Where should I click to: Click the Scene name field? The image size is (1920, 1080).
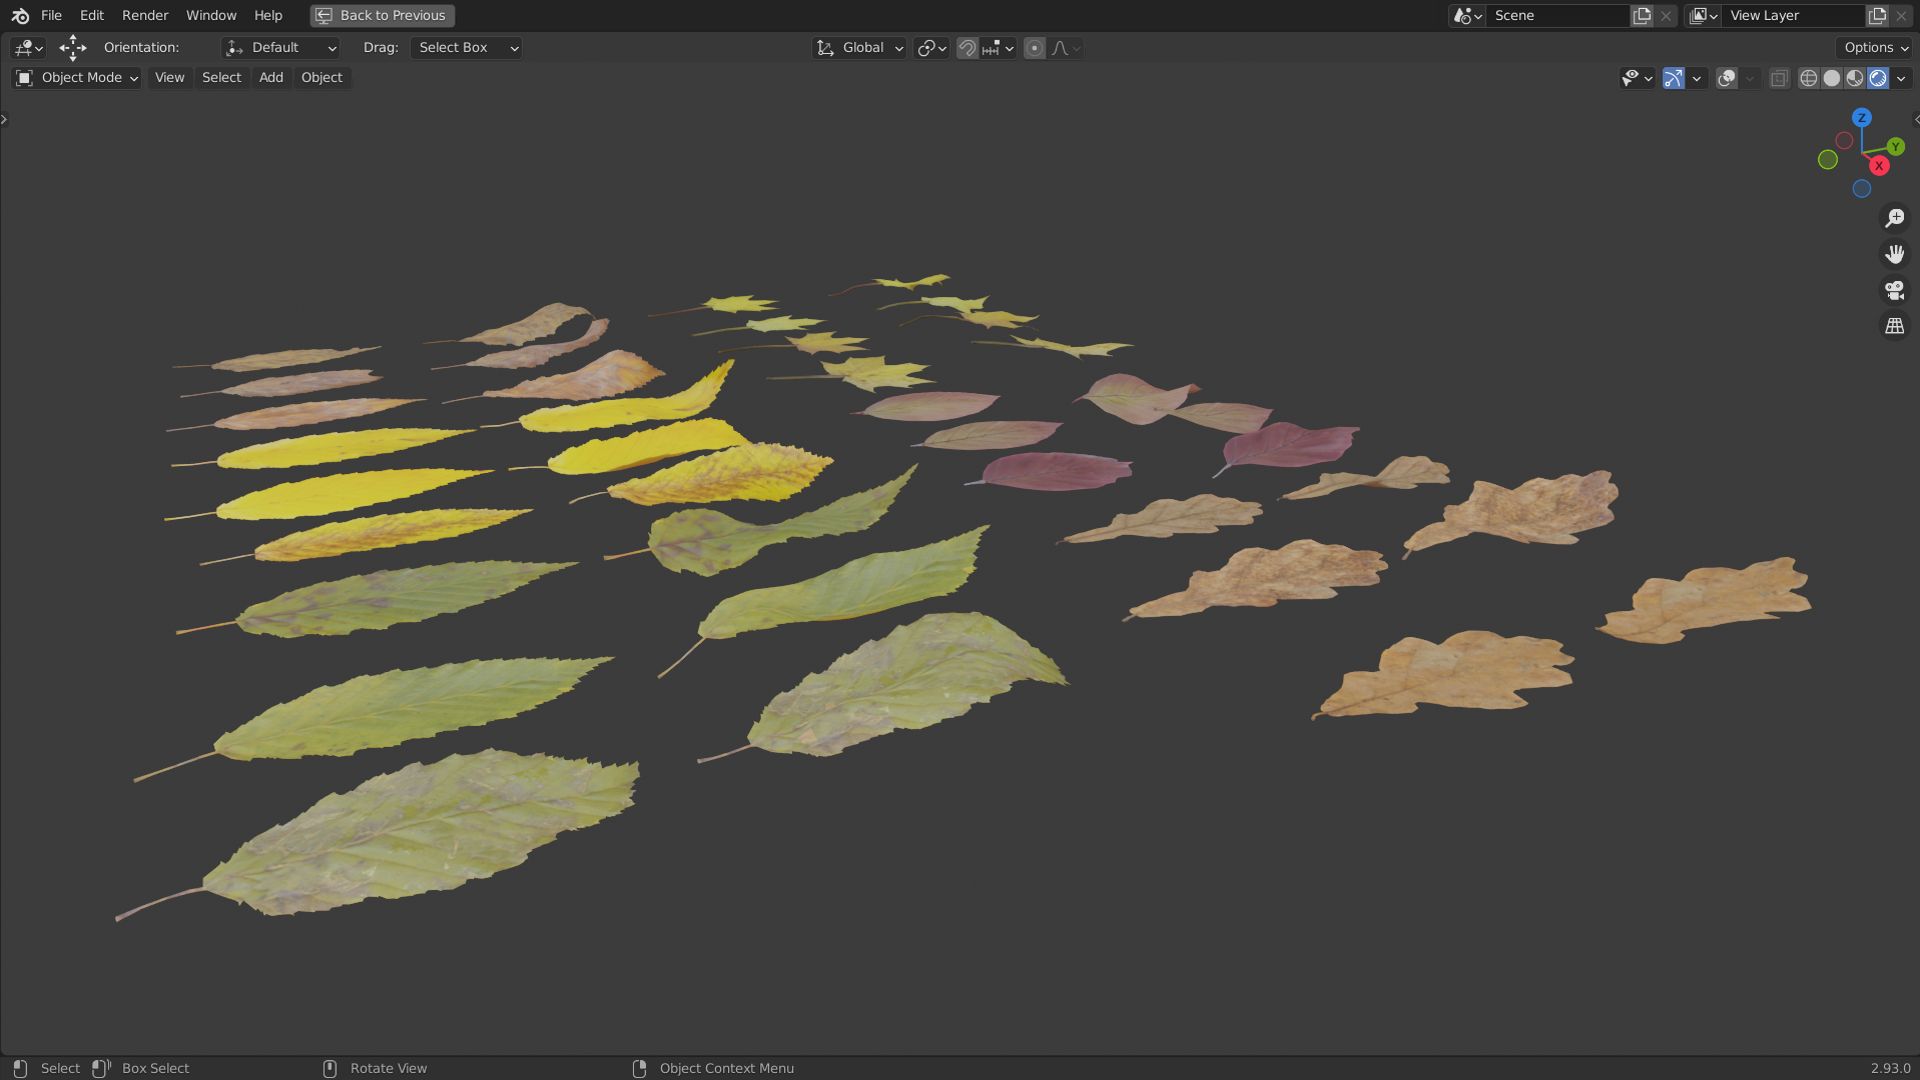(x=1555, y=16)
